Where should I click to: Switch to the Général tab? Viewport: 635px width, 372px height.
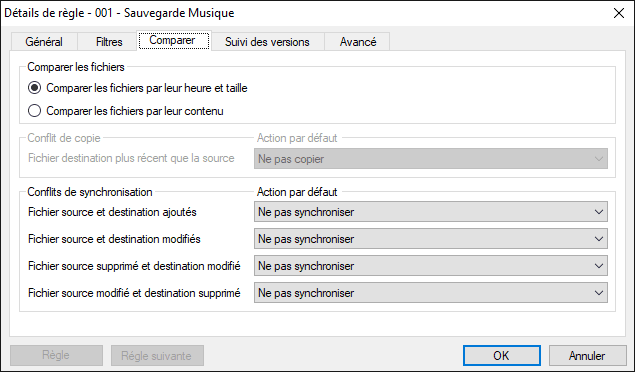point(44,42)
